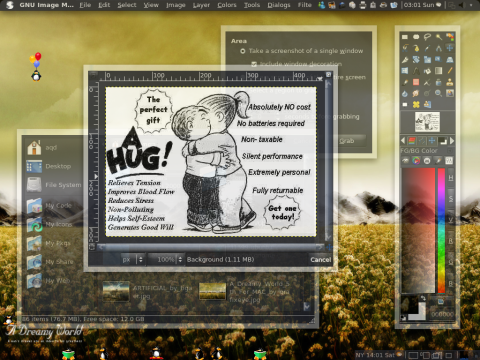480x360 pixels.
Task: Click the foreground color swatch
Action: coord(409,304)
